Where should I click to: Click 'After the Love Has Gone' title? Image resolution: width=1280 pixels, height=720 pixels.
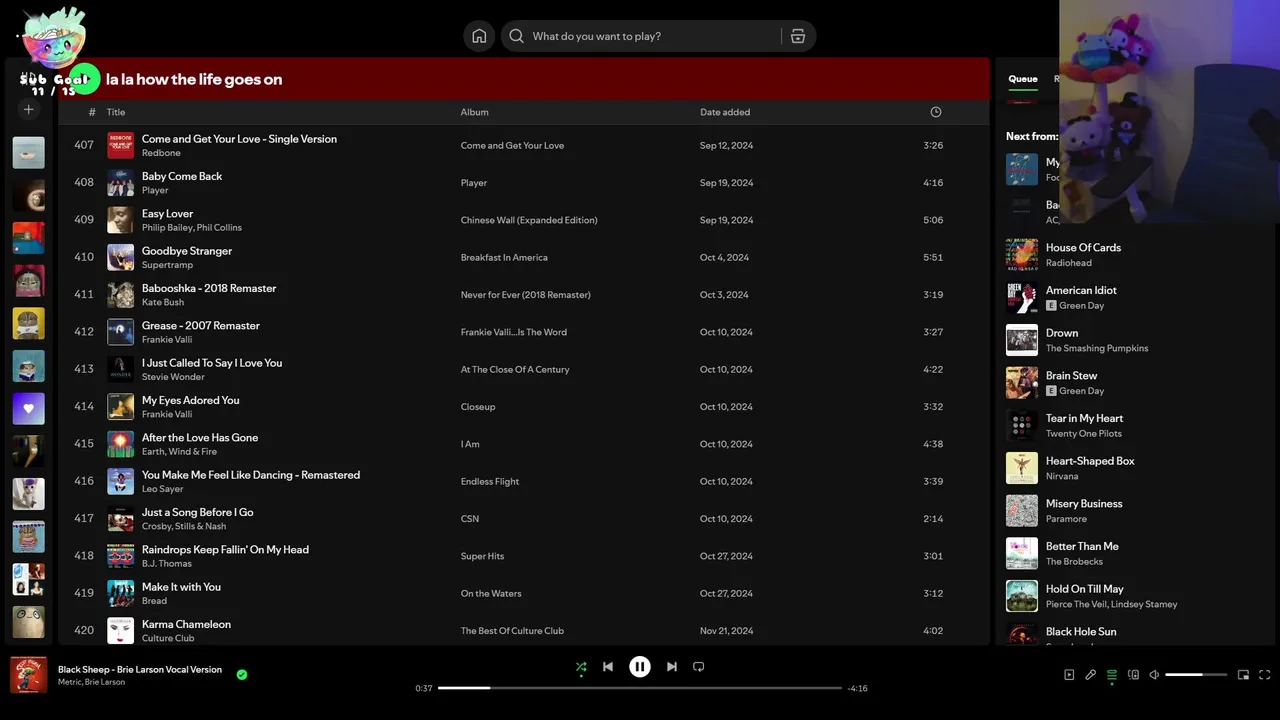point(200,438)
